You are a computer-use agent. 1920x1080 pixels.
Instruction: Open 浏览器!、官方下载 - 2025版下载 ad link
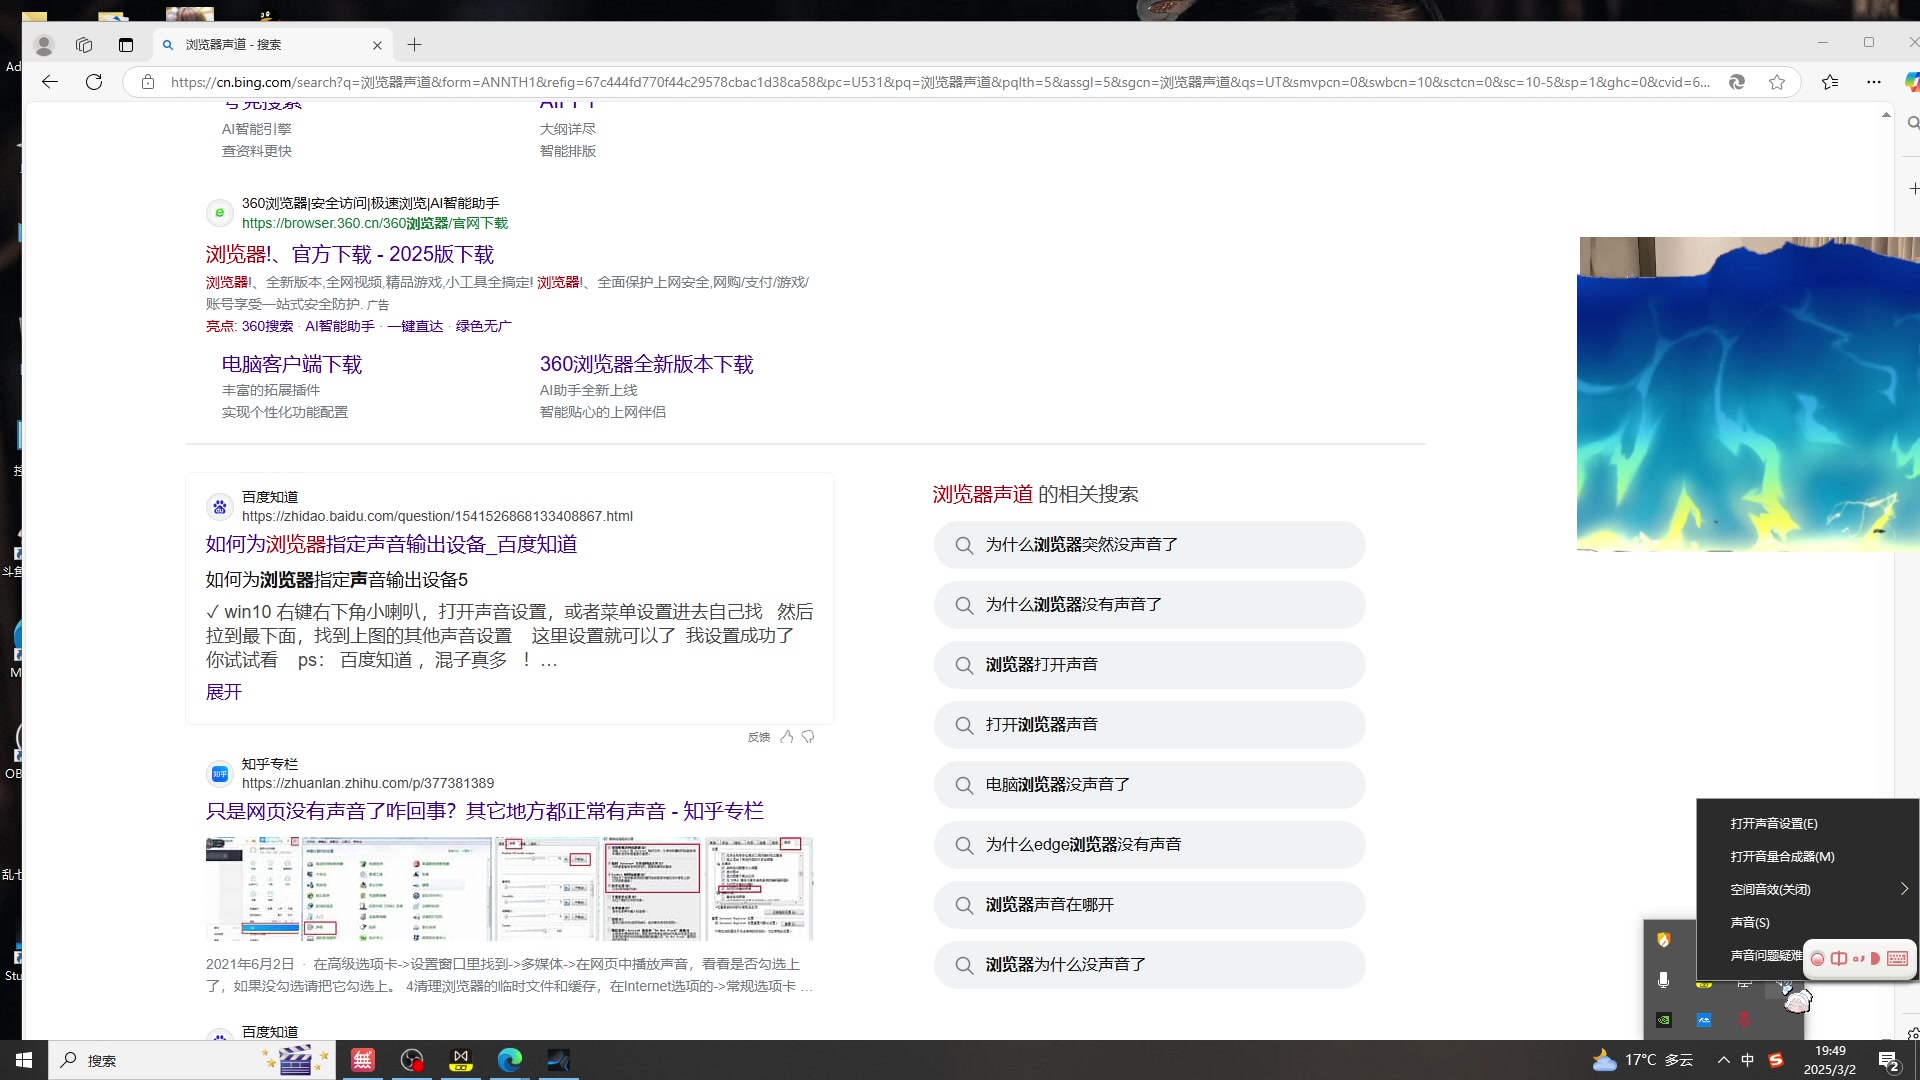[350, 254]
